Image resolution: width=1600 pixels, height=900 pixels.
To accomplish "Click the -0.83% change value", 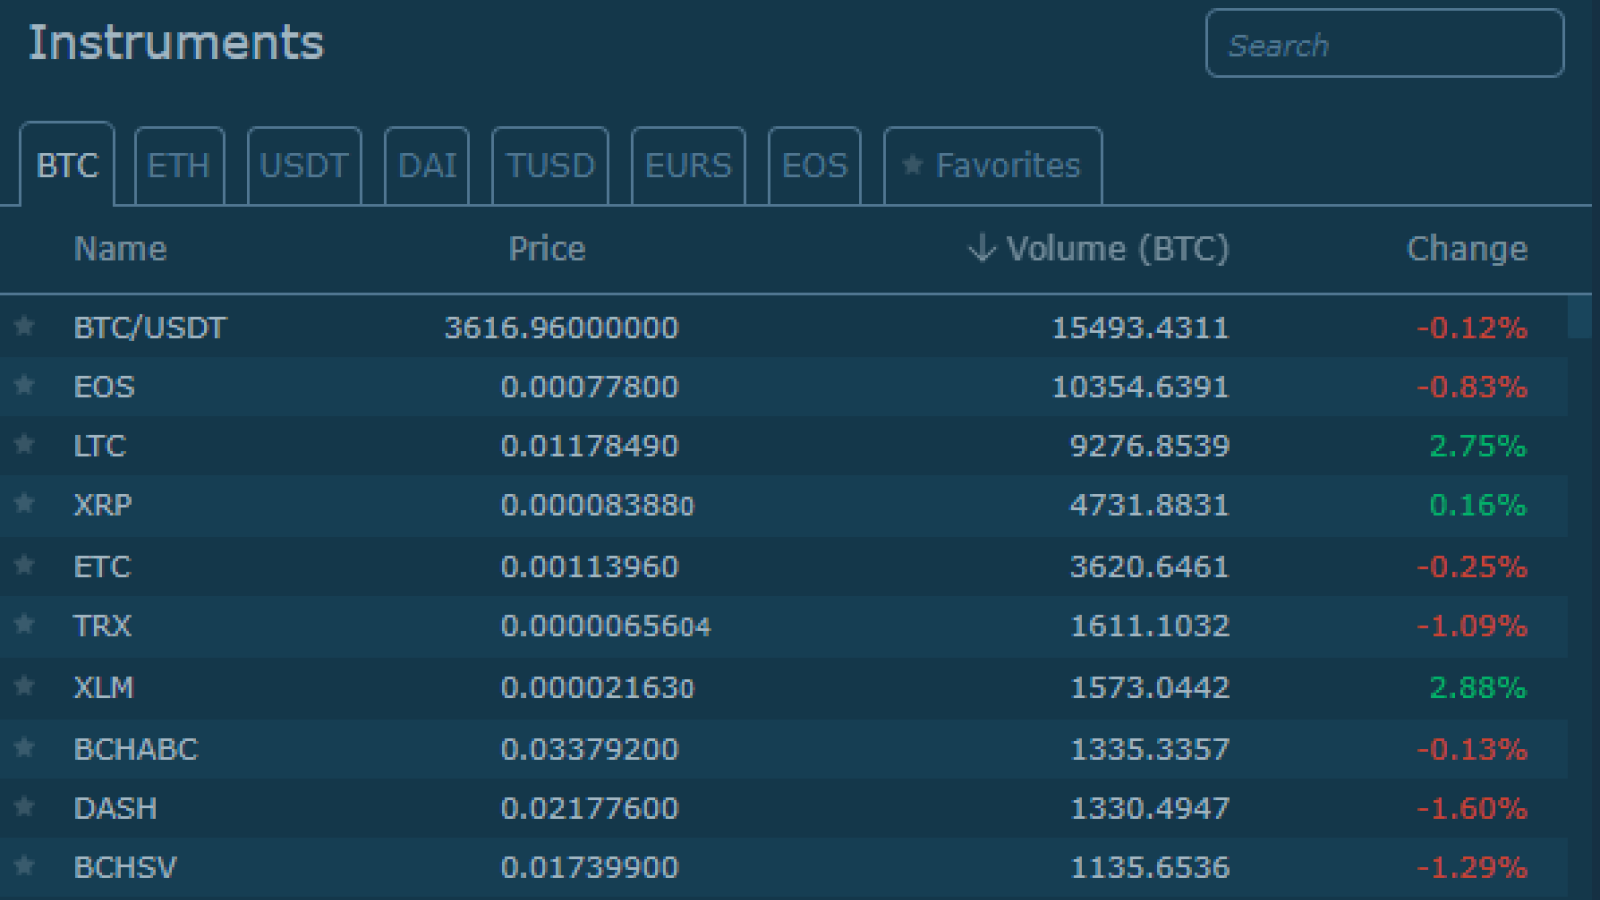I will coord(1472,387).
